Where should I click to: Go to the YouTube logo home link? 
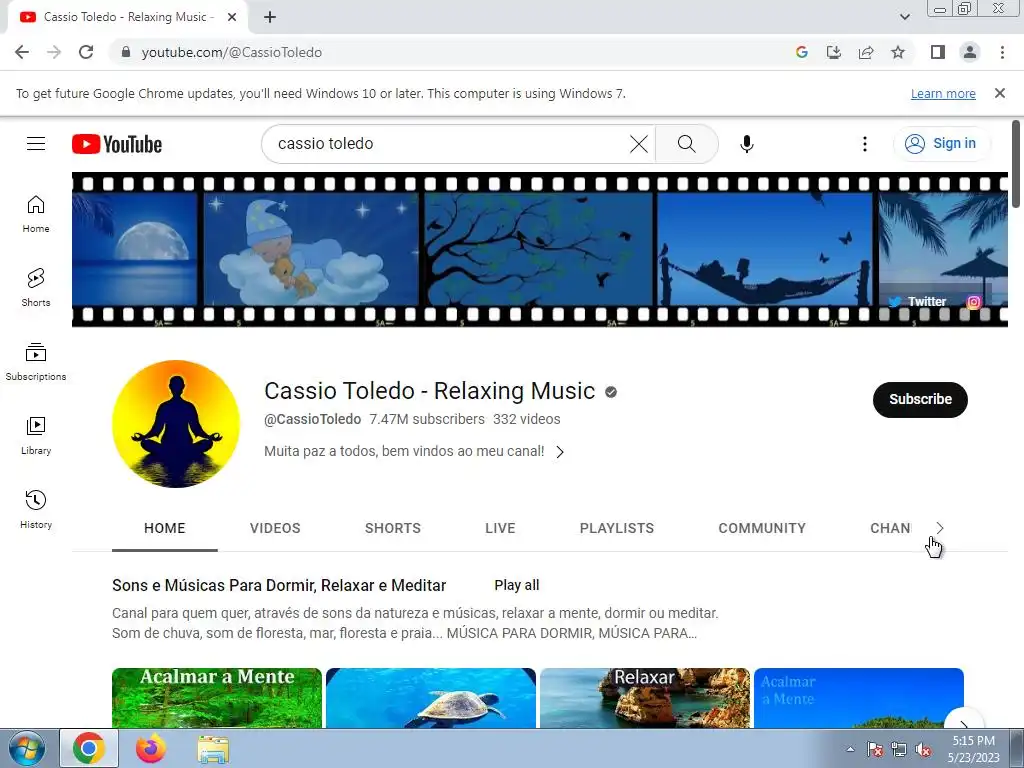pyautogui.click(x=117, y=144)
